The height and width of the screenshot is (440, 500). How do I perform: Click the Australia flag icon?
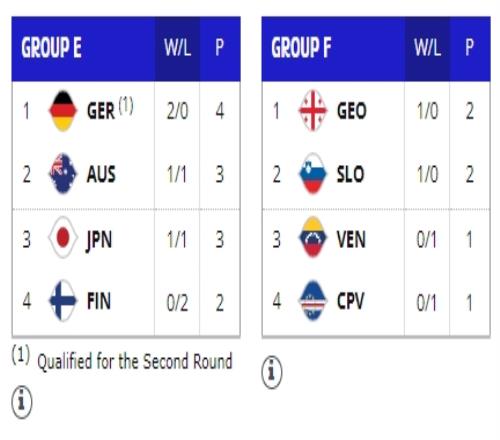click(63, 174)
